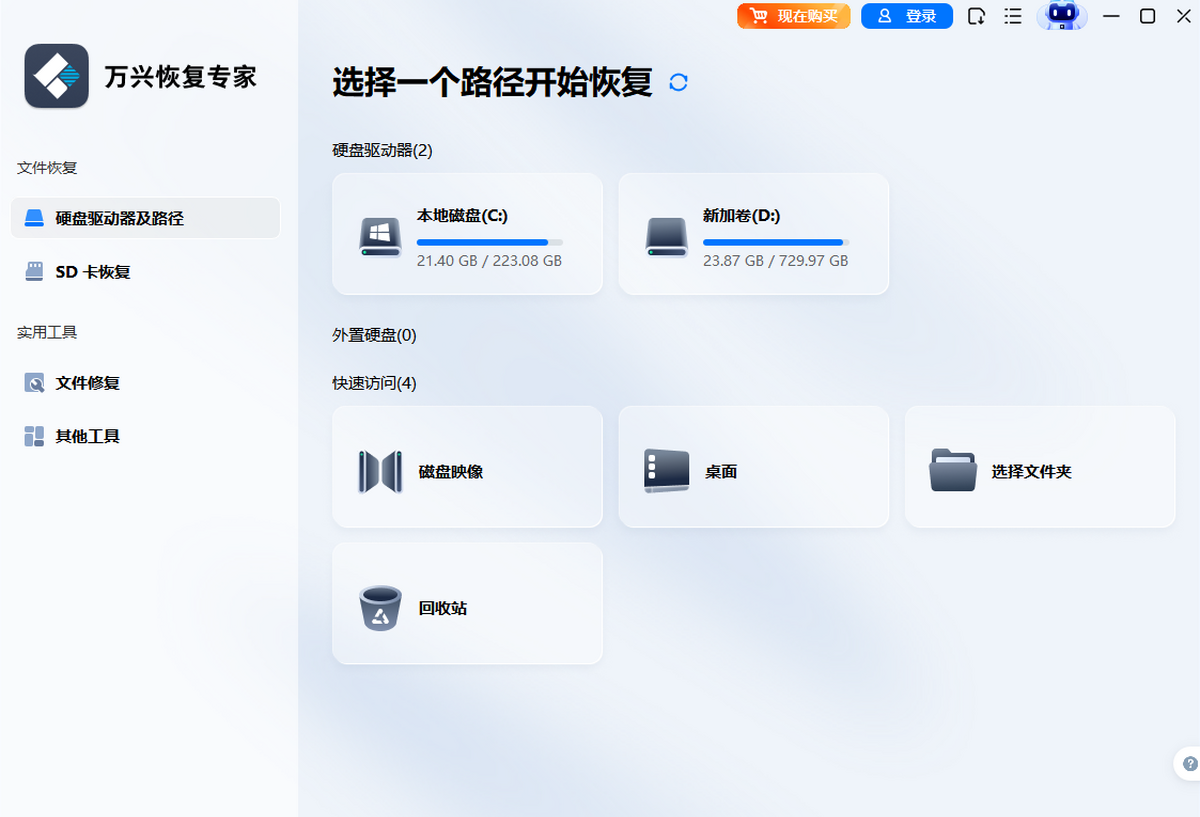Open the robot assistant icon
This screenshot has height=817, width=1200.
click(1061, 16)
